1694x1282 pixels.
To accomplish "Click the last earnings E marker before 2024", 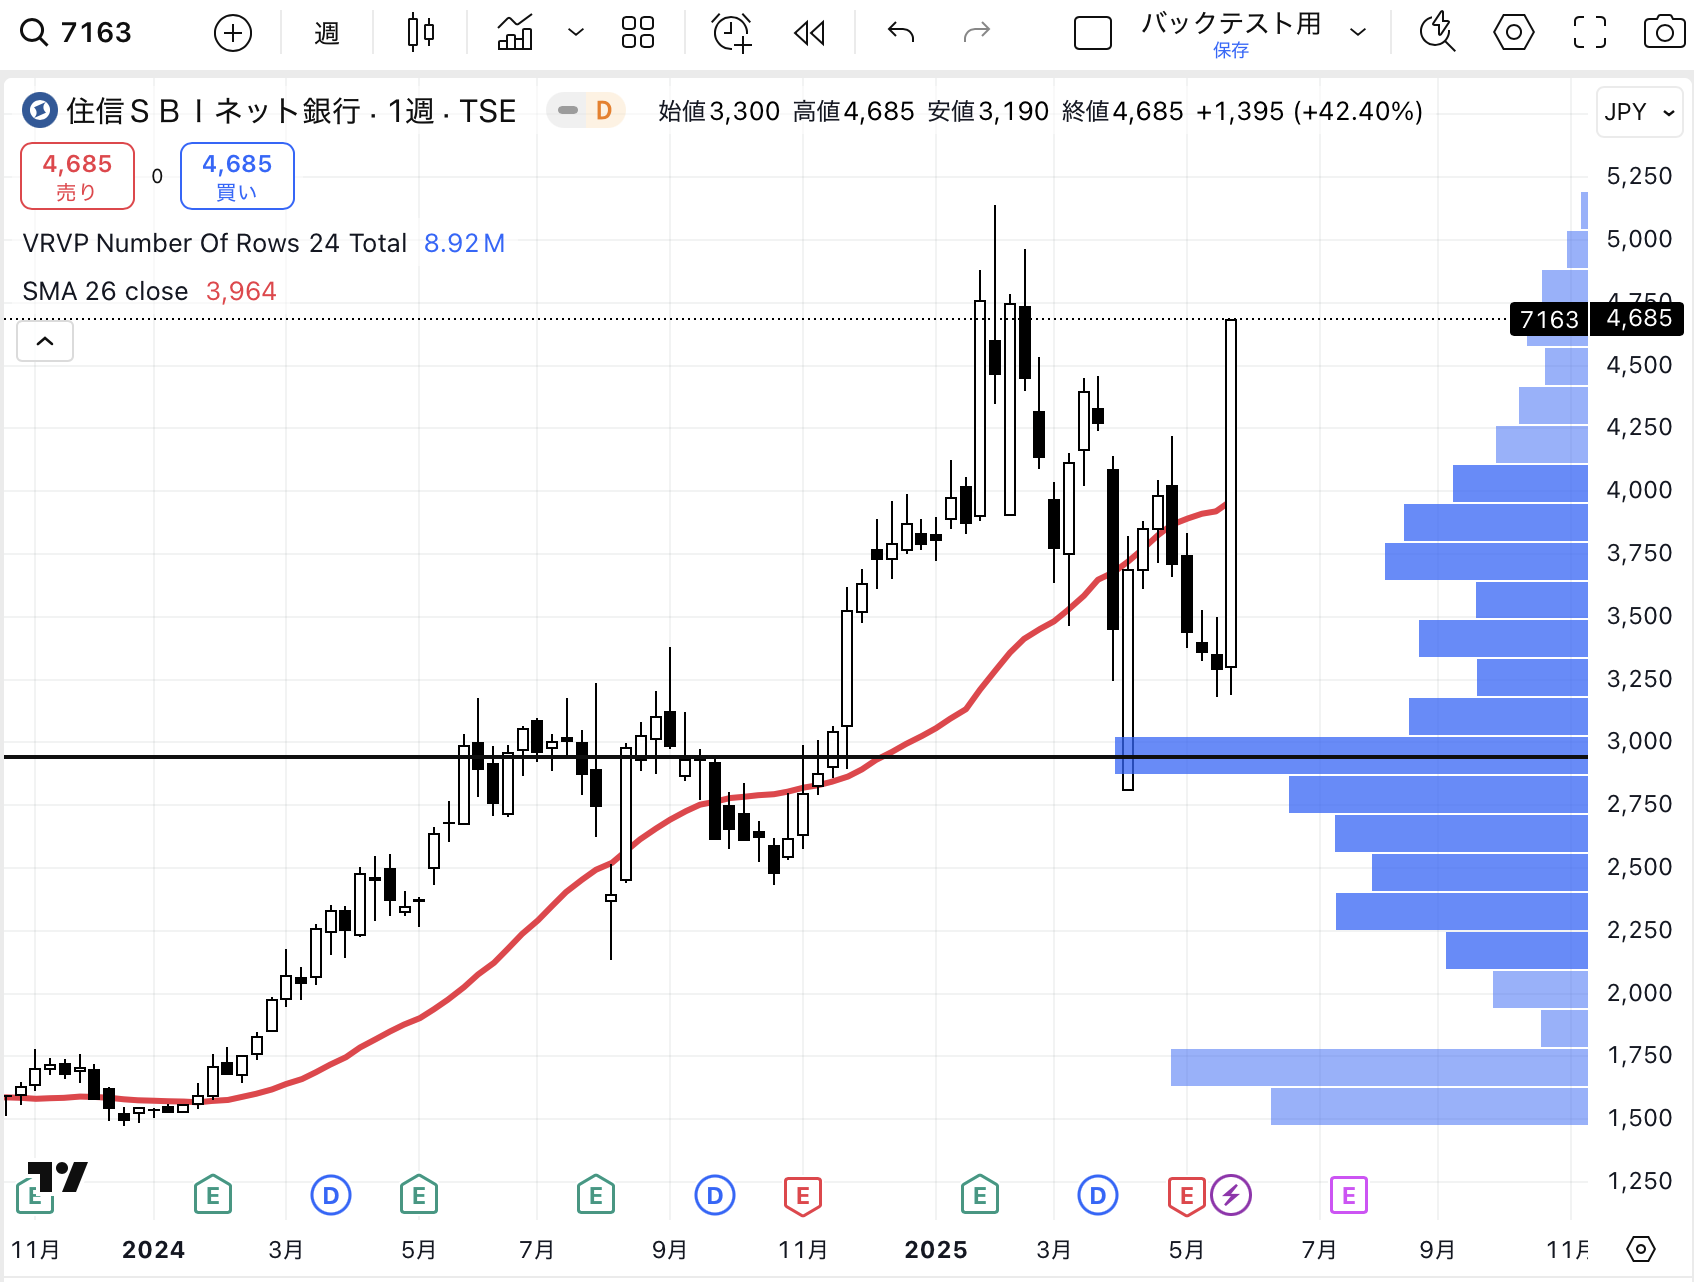I will tap(35, 1195).
